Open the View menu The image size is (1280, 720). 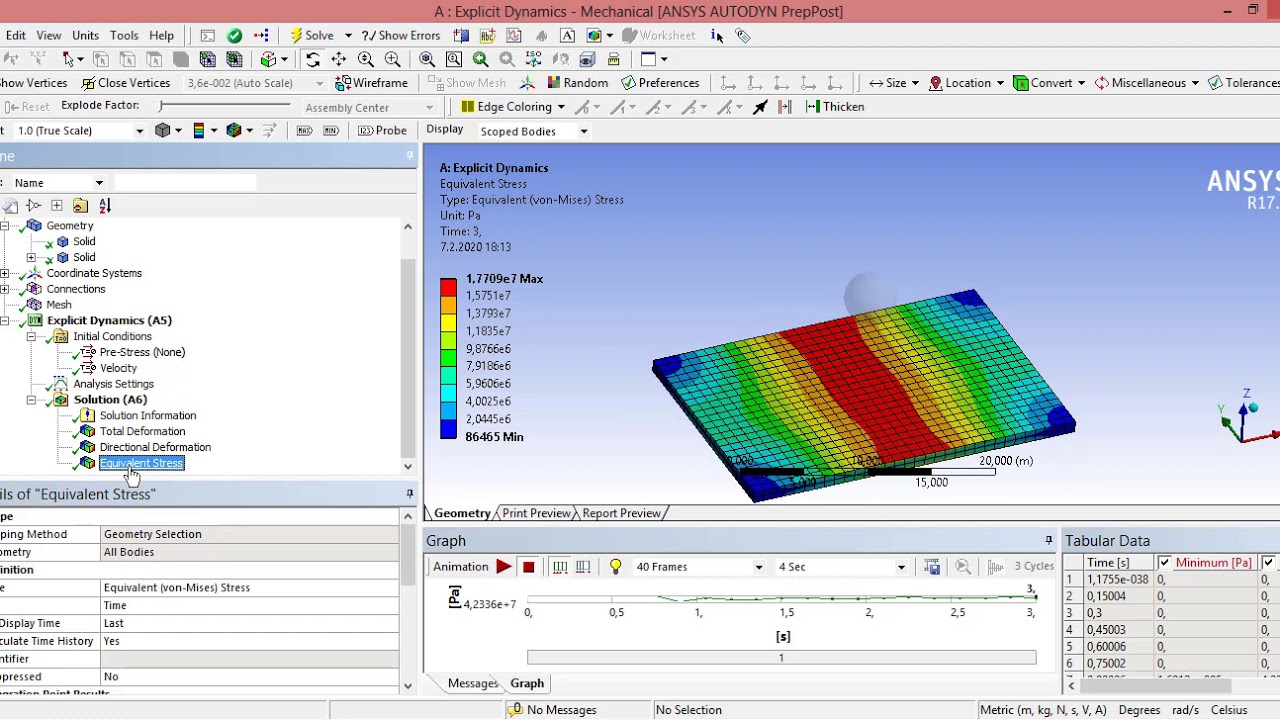pyautogui.click(x=48, y=35)
